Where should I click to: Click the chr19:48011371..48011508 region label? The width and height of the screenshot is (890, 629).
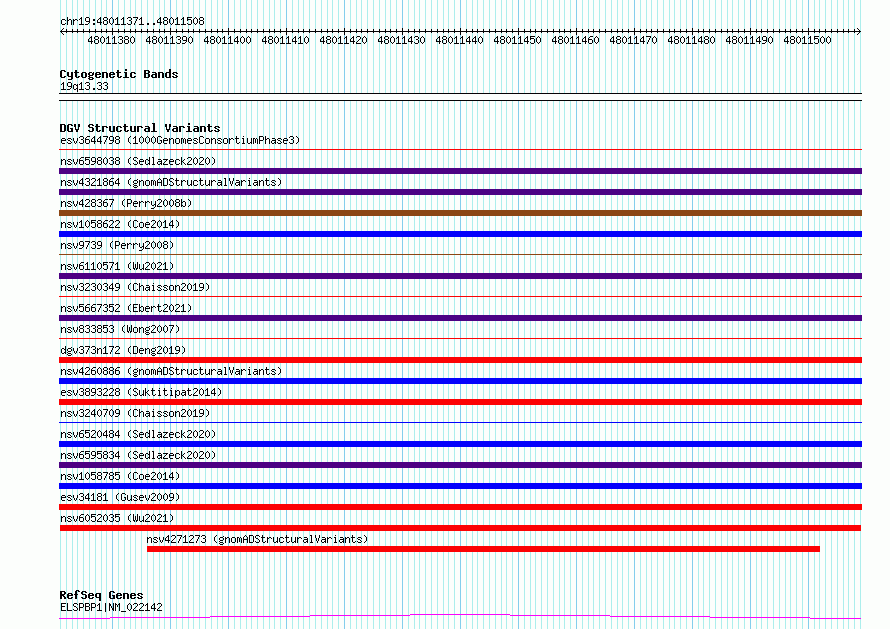132,22
